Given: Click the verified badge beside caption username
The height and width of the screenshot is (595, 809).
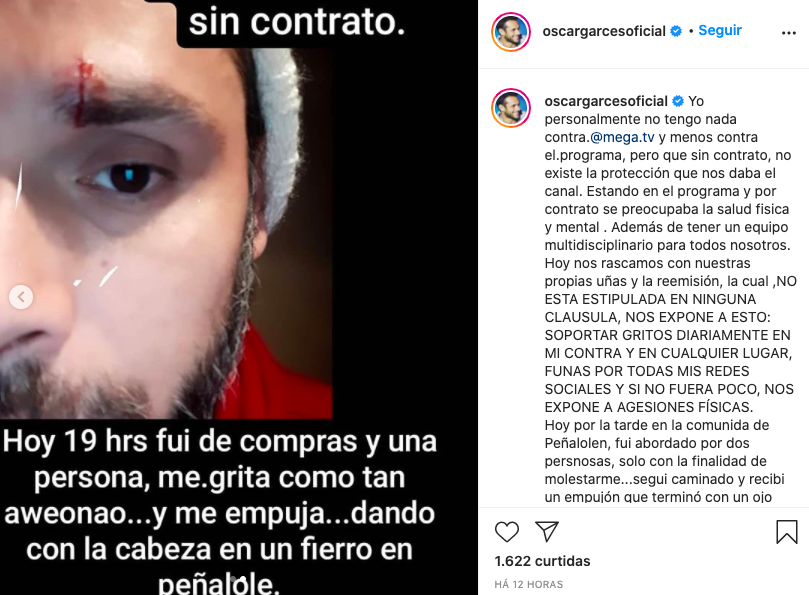Looking at the screenshot, I should point(678,101).
